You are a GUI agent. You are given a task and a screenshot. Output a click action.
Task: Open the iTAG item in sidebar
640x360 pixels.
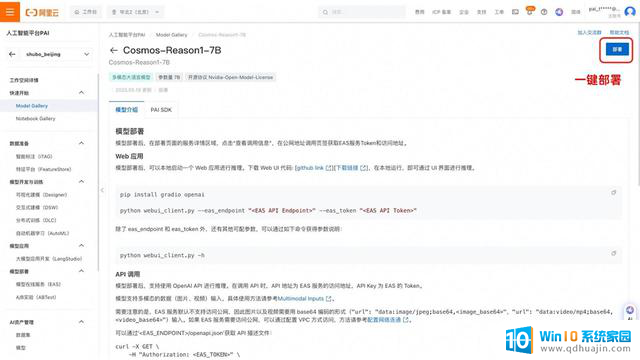(x=34, y=156)
